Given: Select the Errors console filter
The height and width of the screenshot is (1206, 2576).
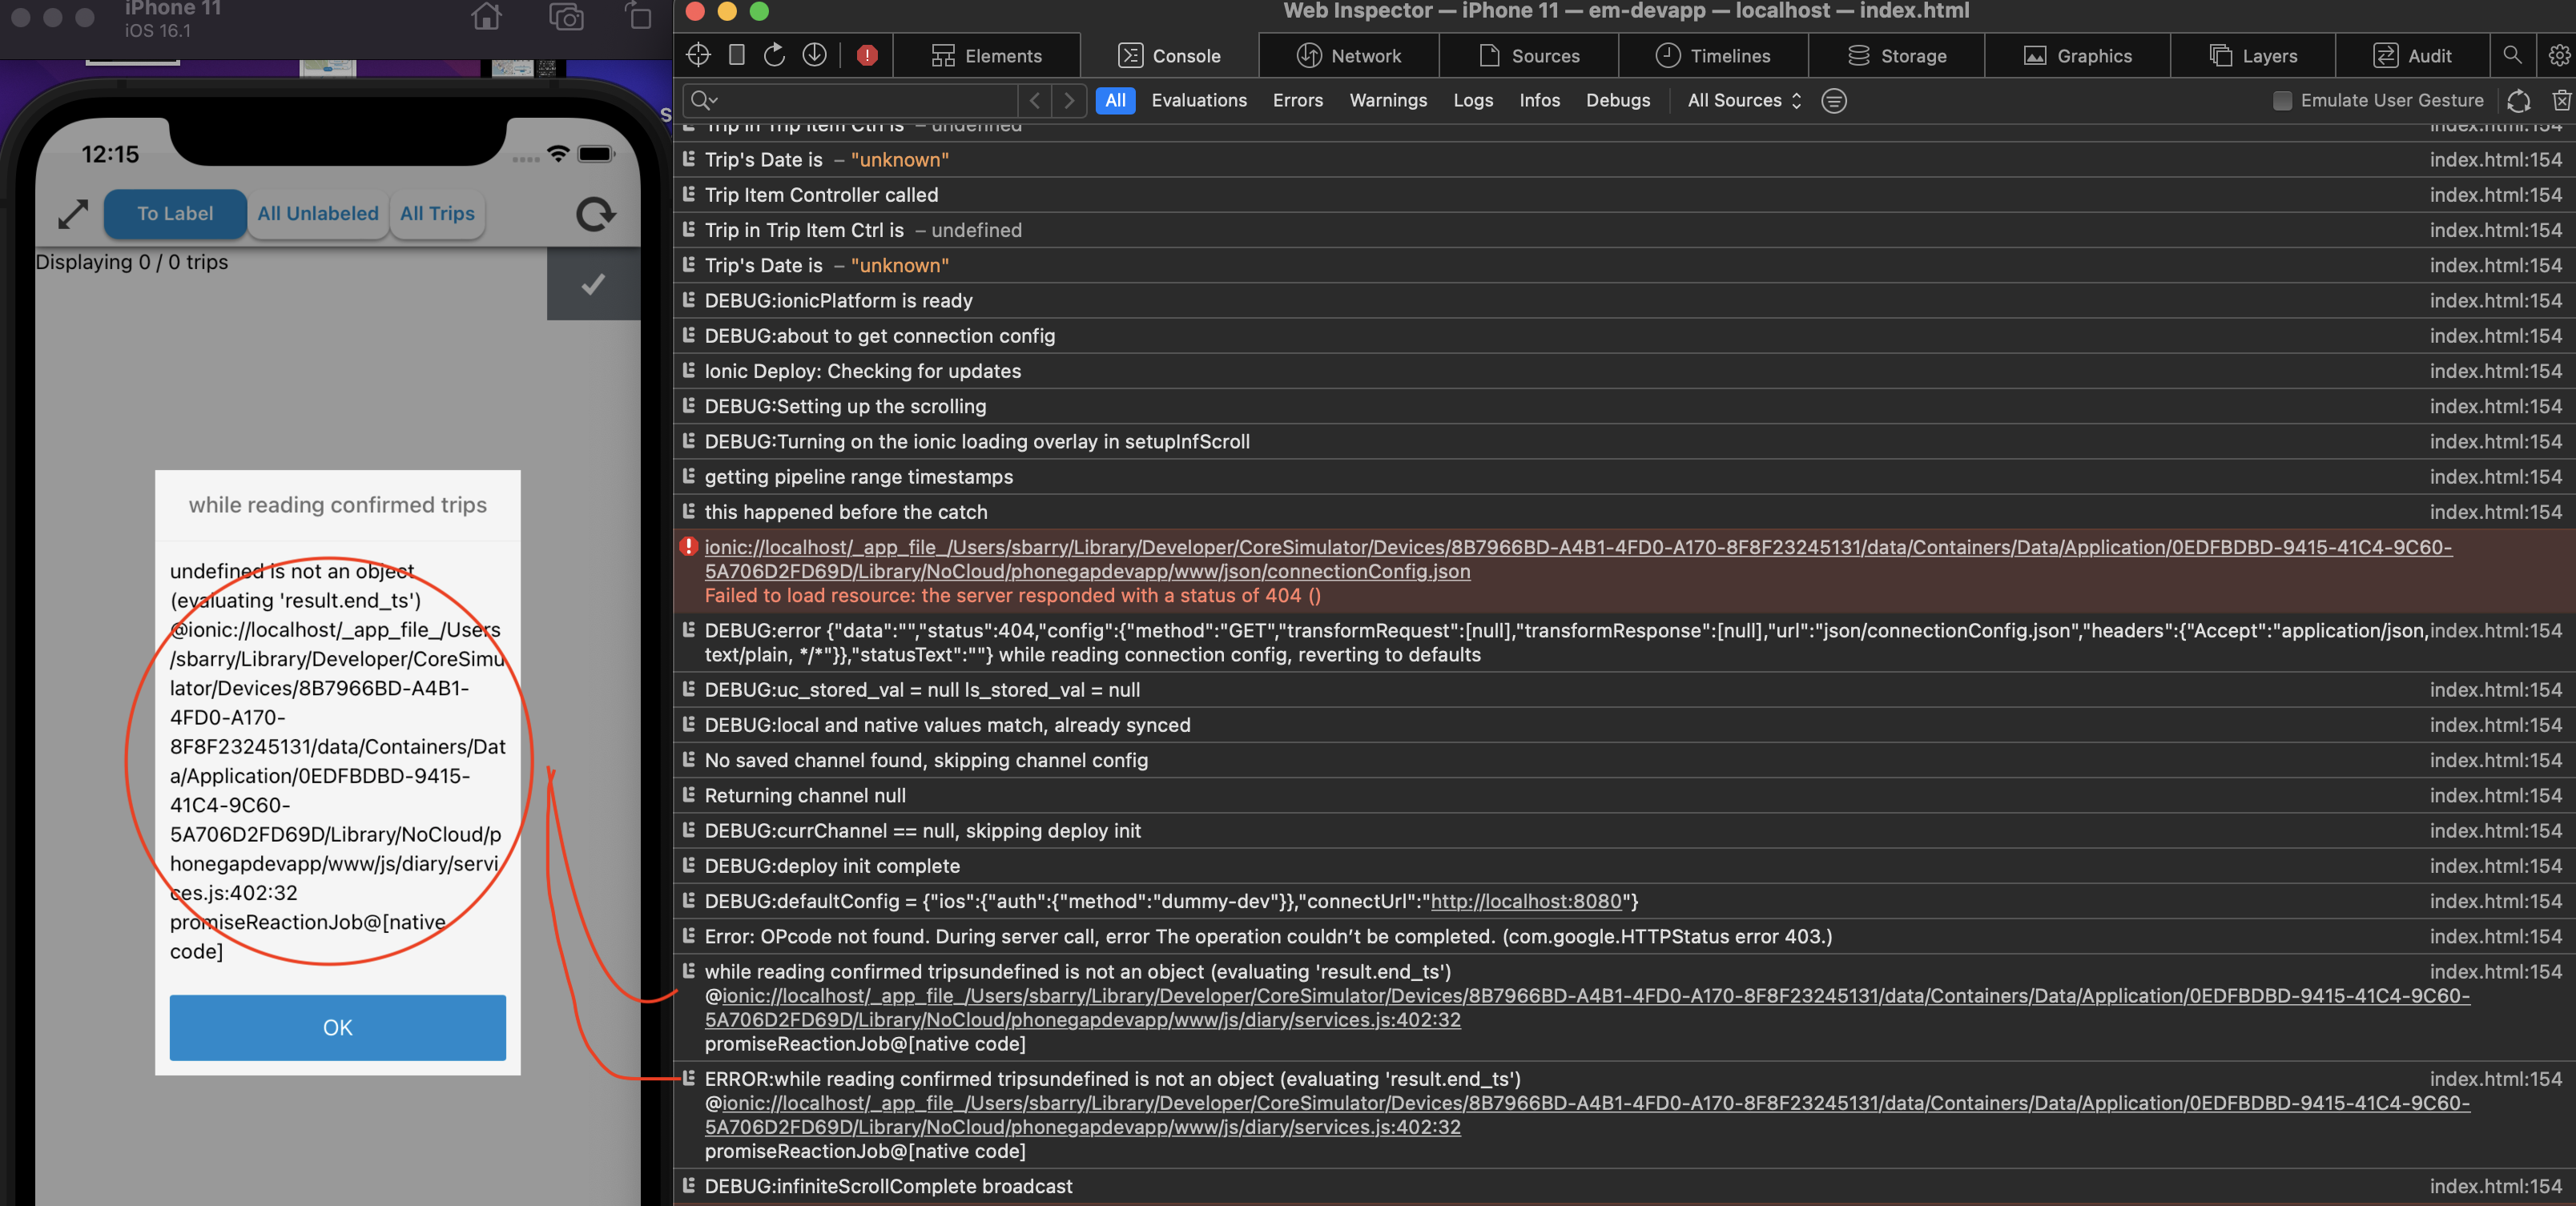Looking at the screenshot, I should pyautogui.click(x=1297, y=100).
